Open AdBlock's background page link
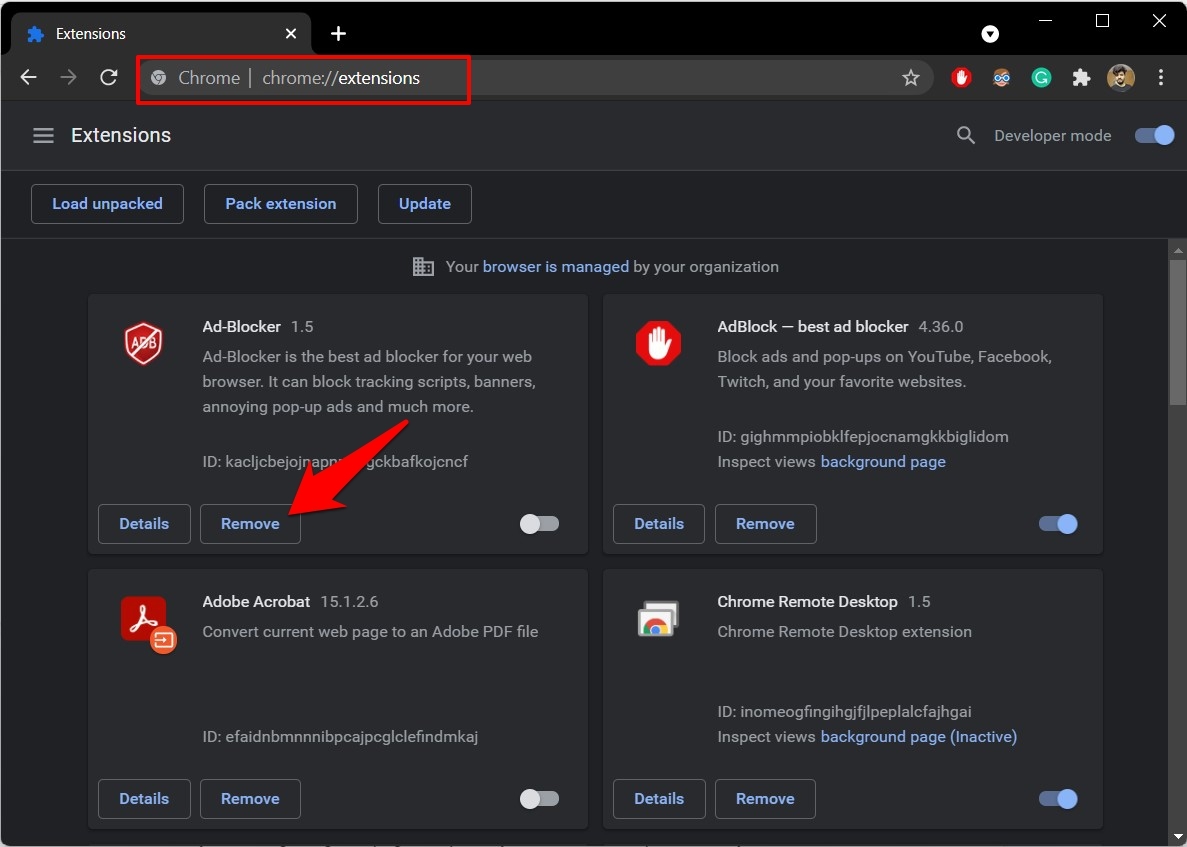 [x=882, y=462]
